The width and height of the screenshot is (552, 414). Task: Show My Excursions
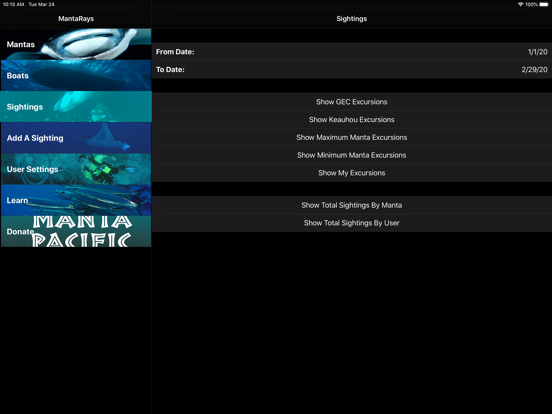352,173
